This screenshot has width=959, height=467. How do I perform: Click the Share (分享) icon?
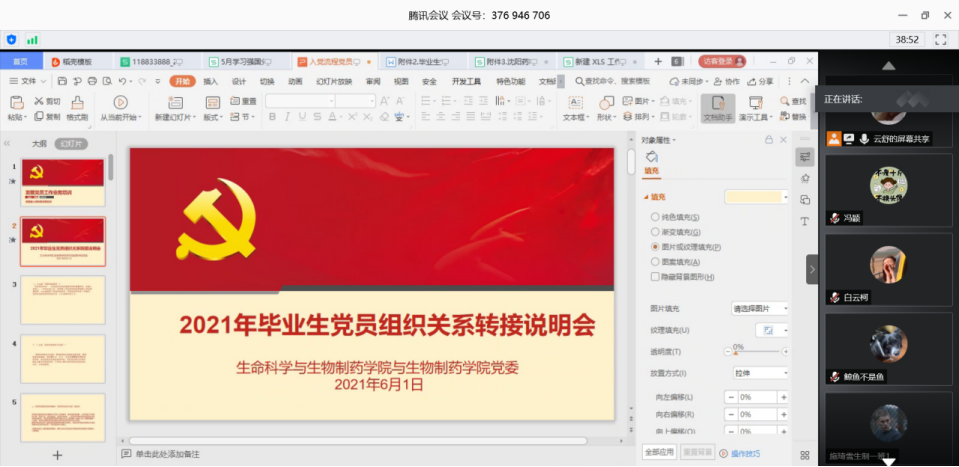point(753,81)
